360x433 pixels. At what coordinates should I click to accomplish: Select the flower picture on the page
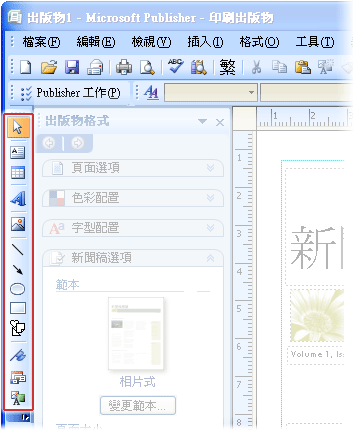click(317, 315)
